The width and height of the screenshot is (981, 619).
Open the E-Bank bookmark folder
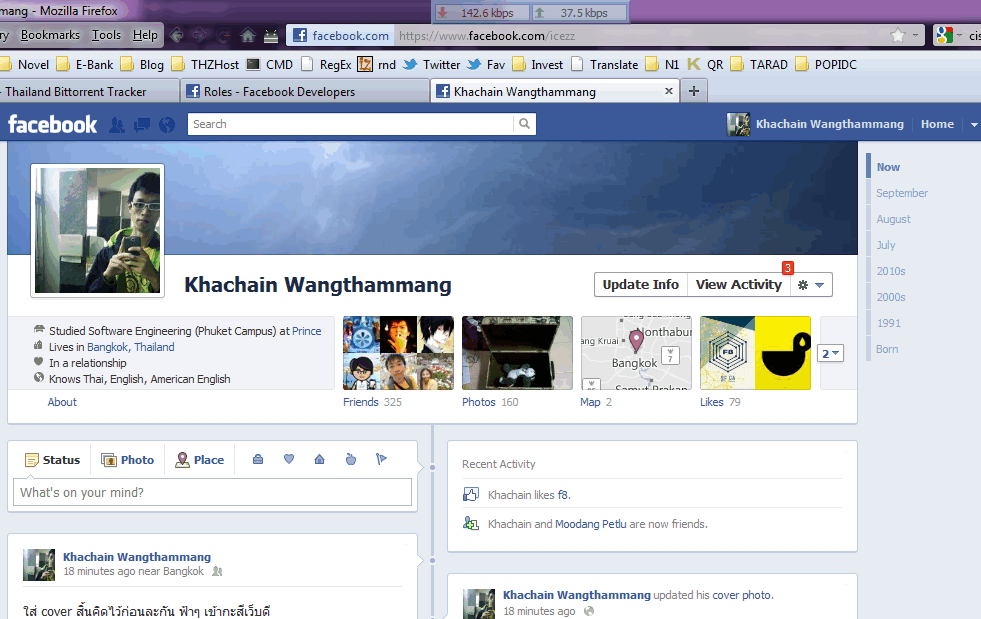pyautogui.click(x=85, y=64)
